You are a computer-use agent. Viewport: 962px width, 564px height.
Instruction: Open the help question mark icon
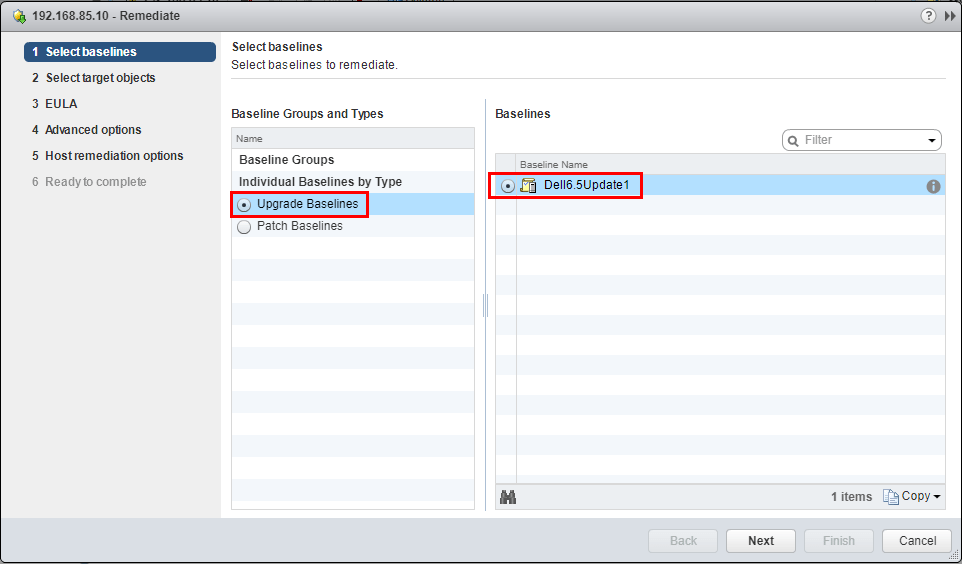click(x=928, y=16)
